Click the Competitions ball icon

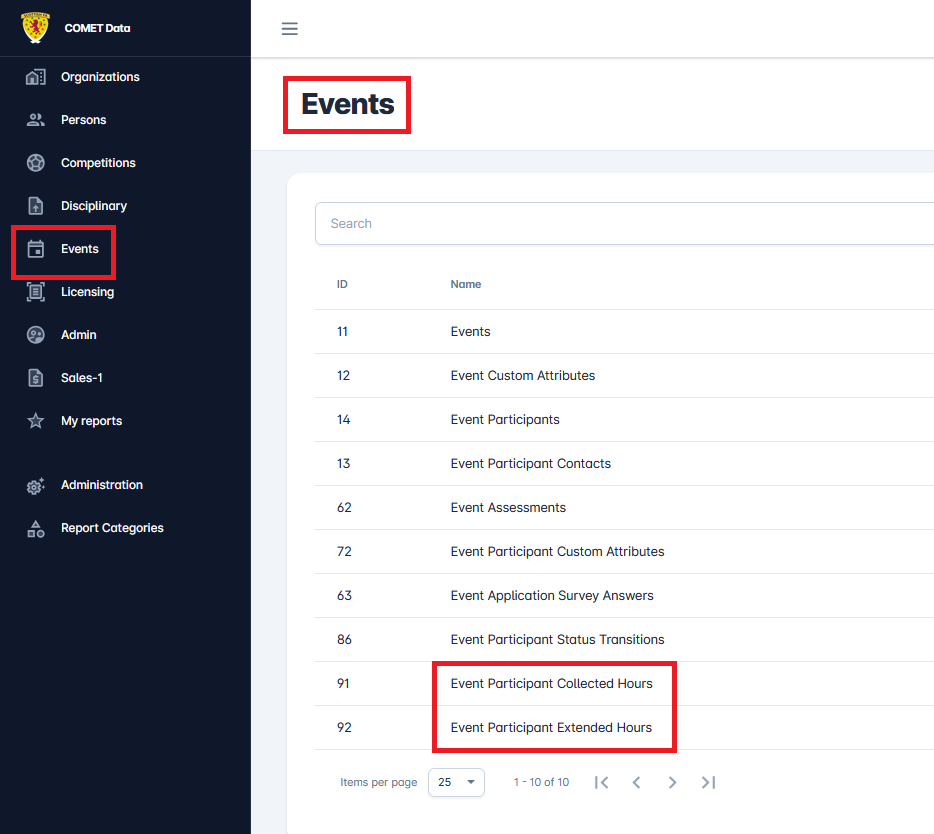35,162
